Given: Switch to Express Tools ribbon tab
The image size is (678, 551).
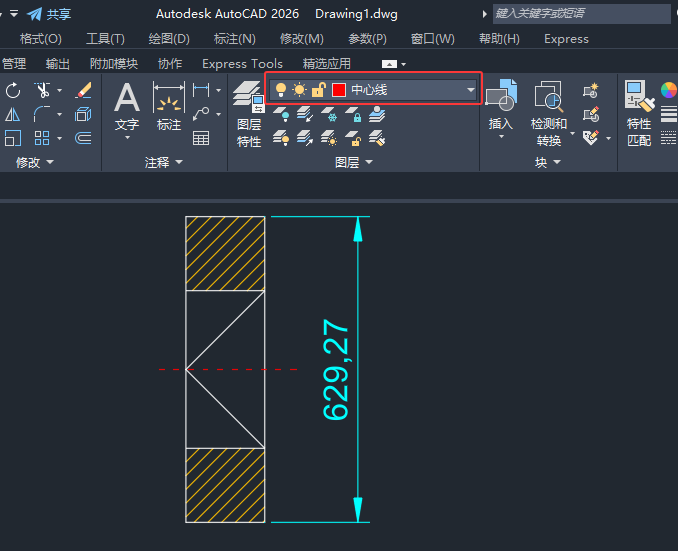Looking at the screenshot, I should click(x=242, y=64).
